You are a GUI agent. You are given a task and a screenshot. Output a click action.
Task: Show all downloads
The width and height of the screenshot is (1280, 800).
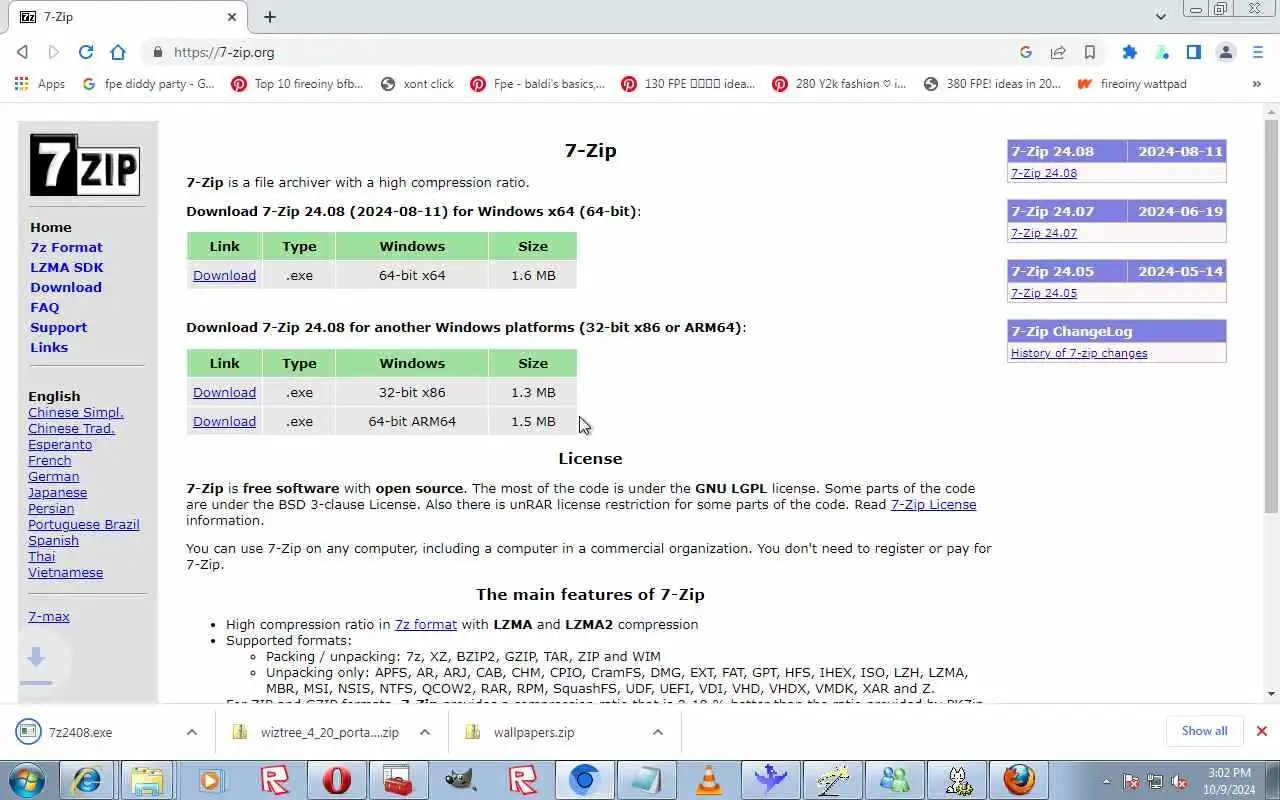tap(1204, 731)
